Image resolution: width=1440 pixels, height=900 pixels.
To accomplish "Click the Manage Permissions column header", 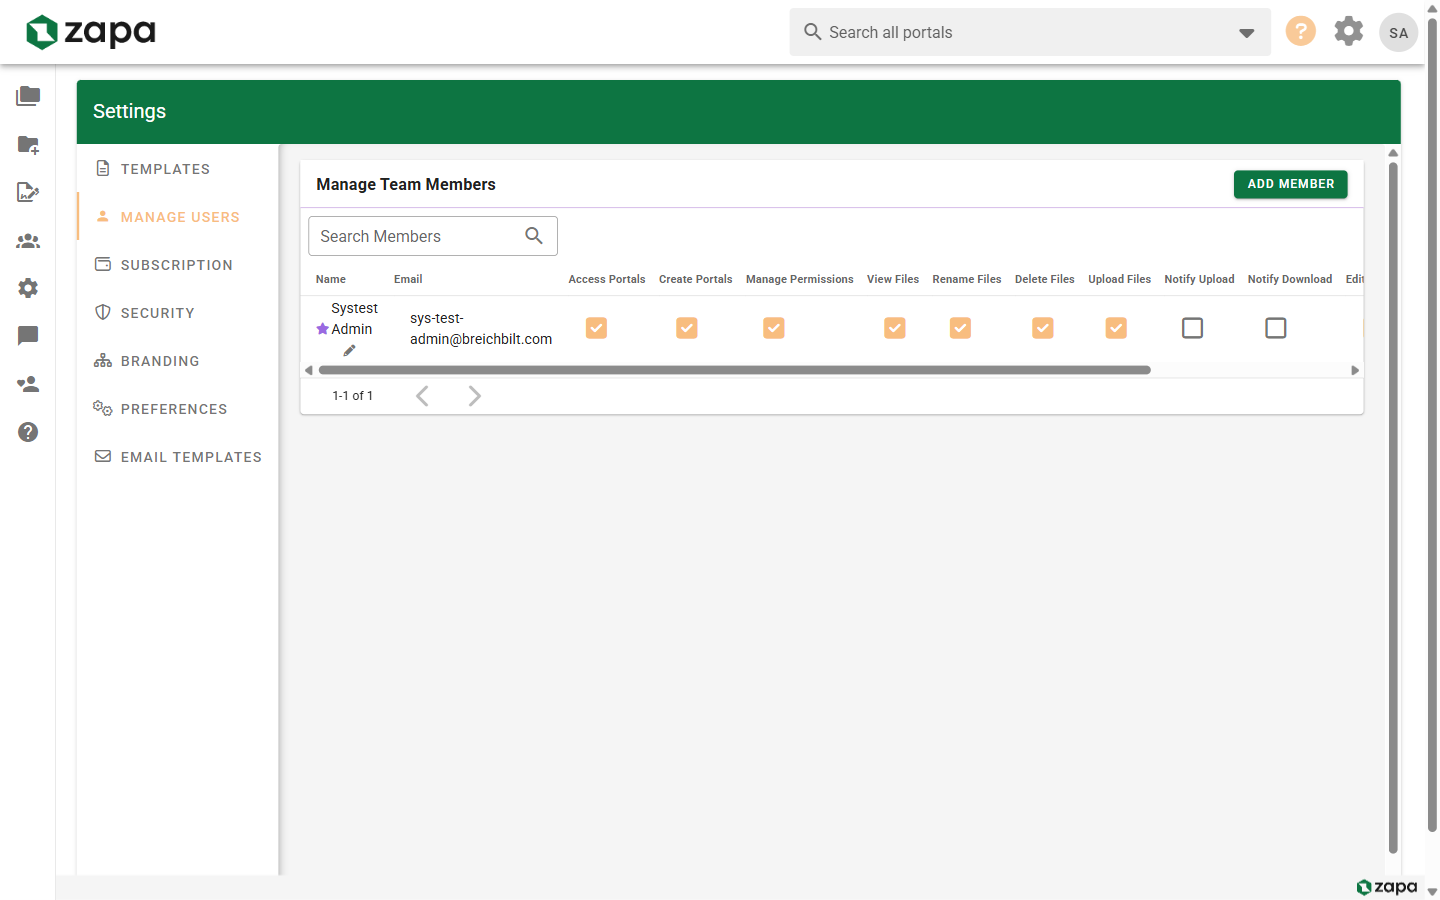I will [800, 279].
